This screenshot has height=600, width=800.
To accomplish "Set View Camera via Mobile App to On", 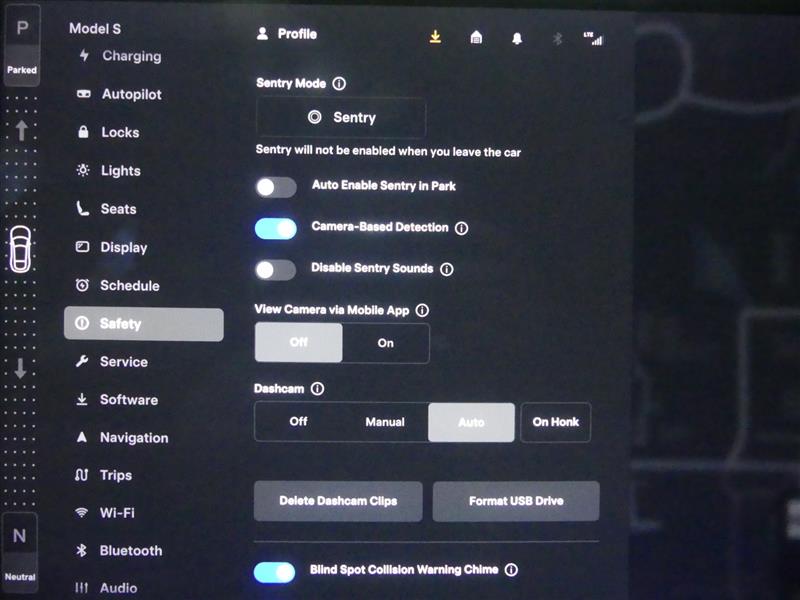I will [x=386, y=343].
